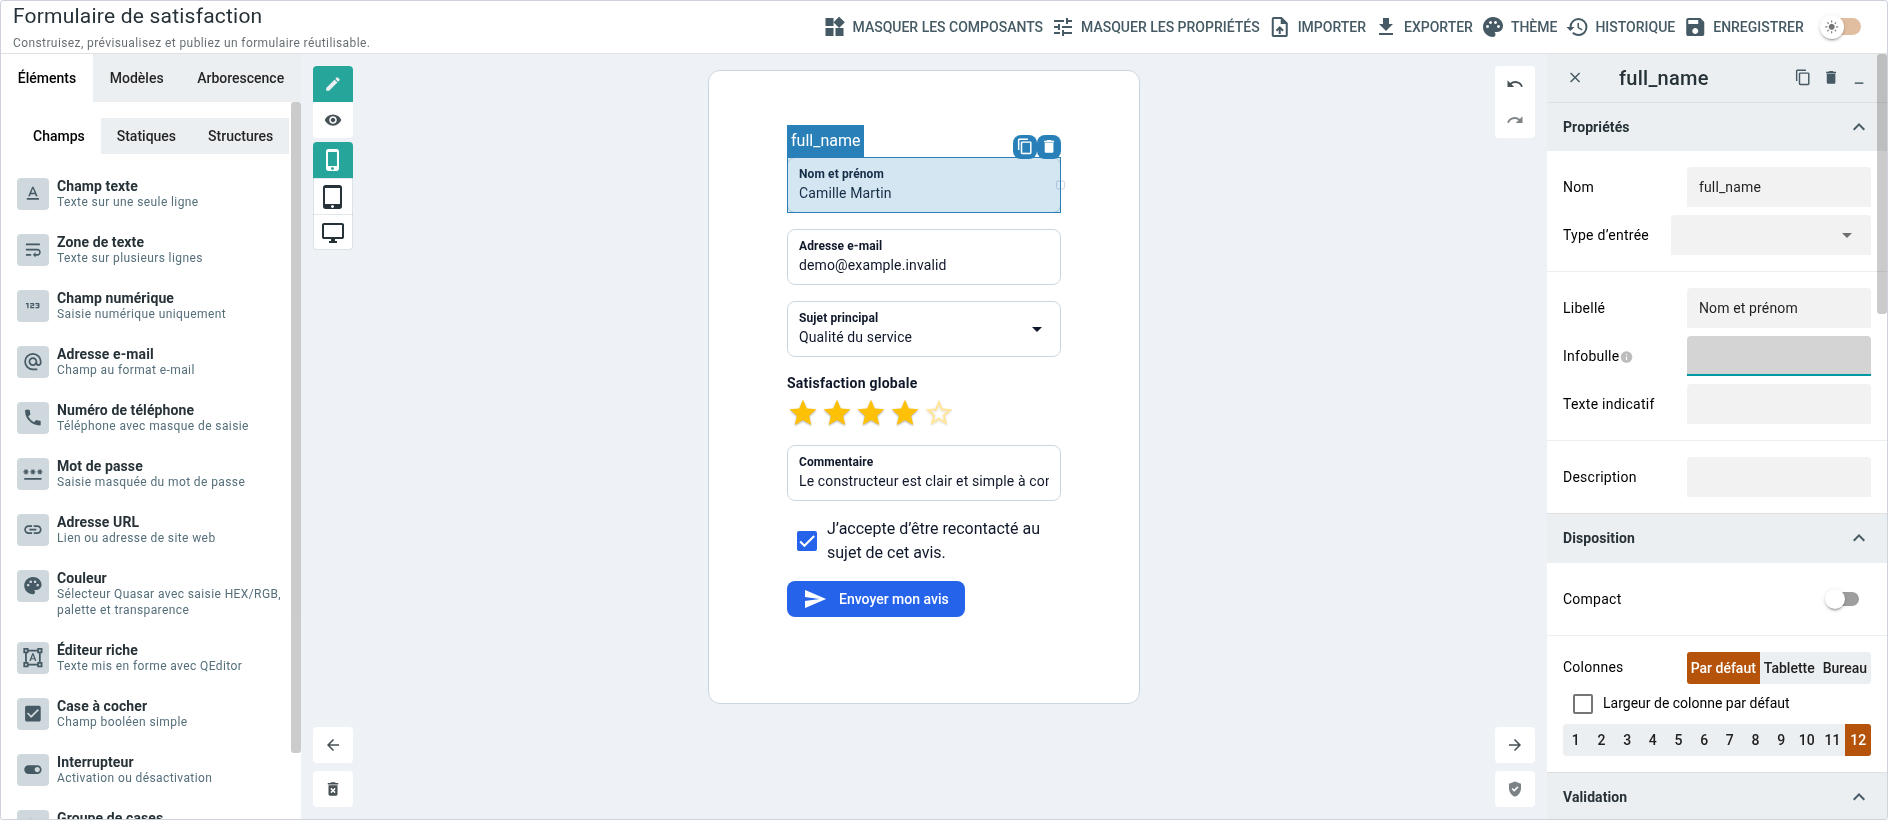Delete the full_name field on canvas
The height and width of the screenshot is (820, 1888).
coord(1049,146)
